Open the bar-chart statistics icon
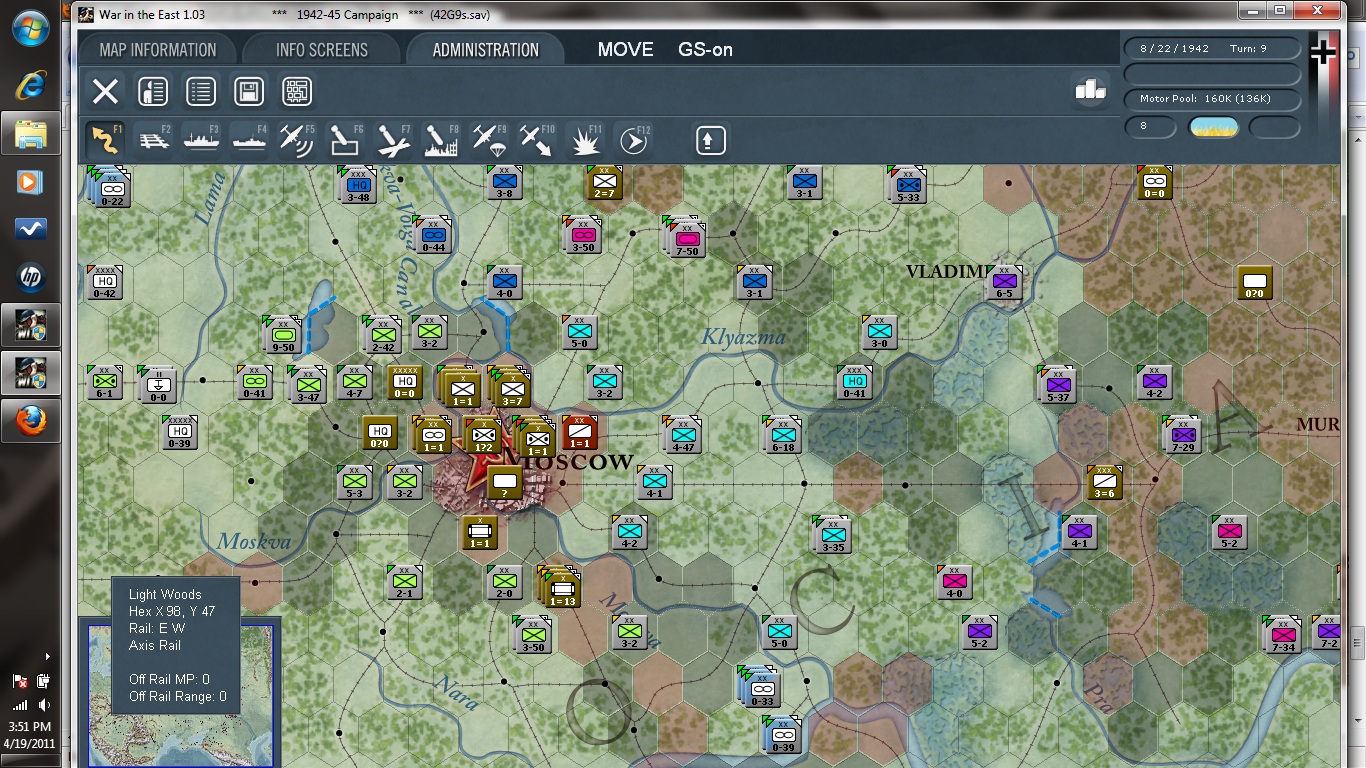The image size is (1366, 768). pyautogui.click(x=1090, y=90)
